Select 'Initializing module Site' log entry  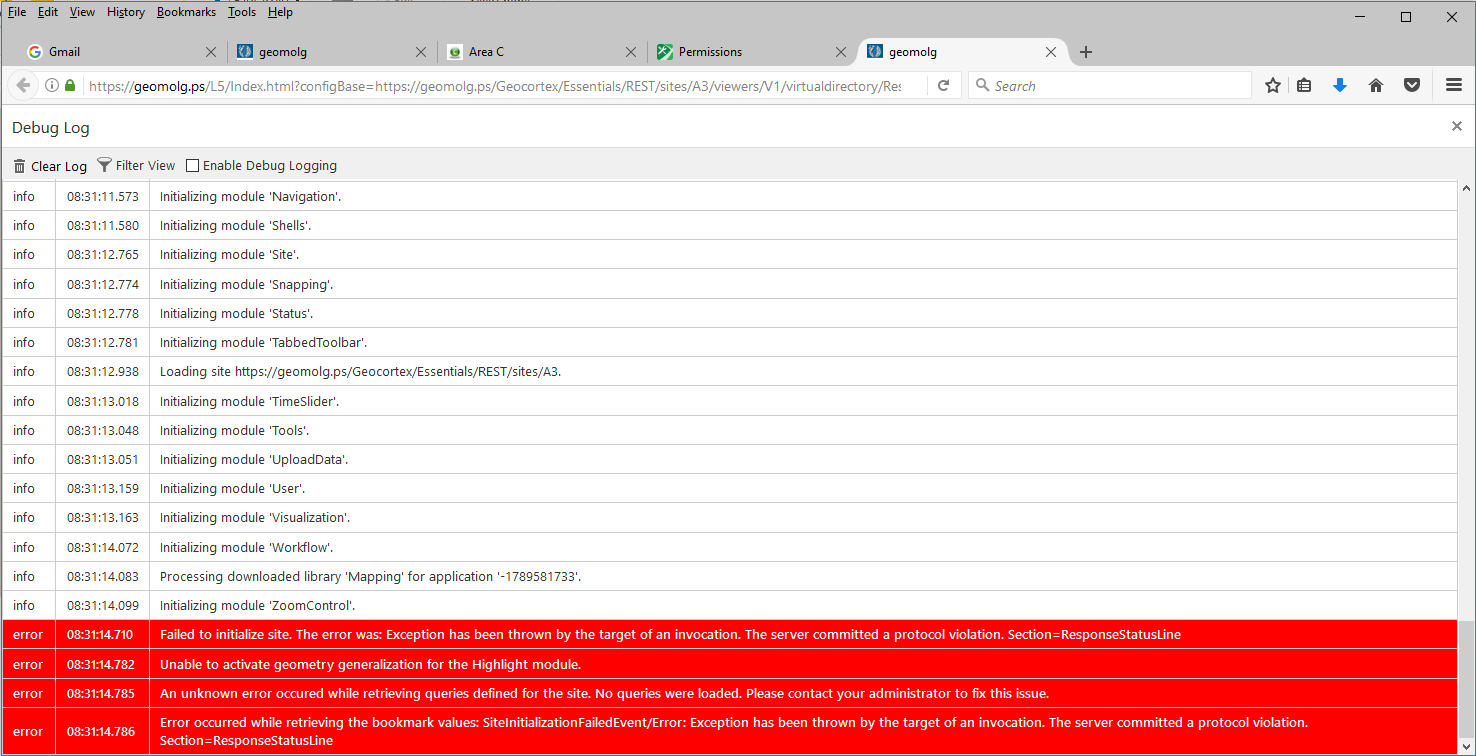tap(730, 254)
